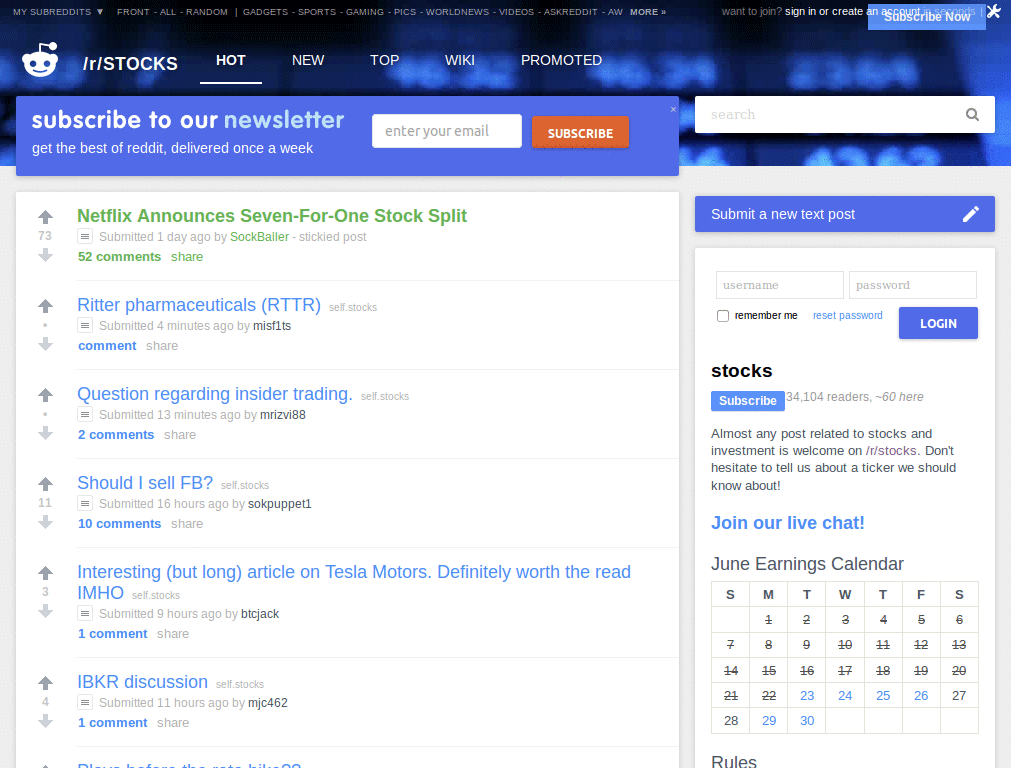Viewport: 1024px width, 768px height.
Task: Click the Subscribe Now button at top
Action: [927, 17]
